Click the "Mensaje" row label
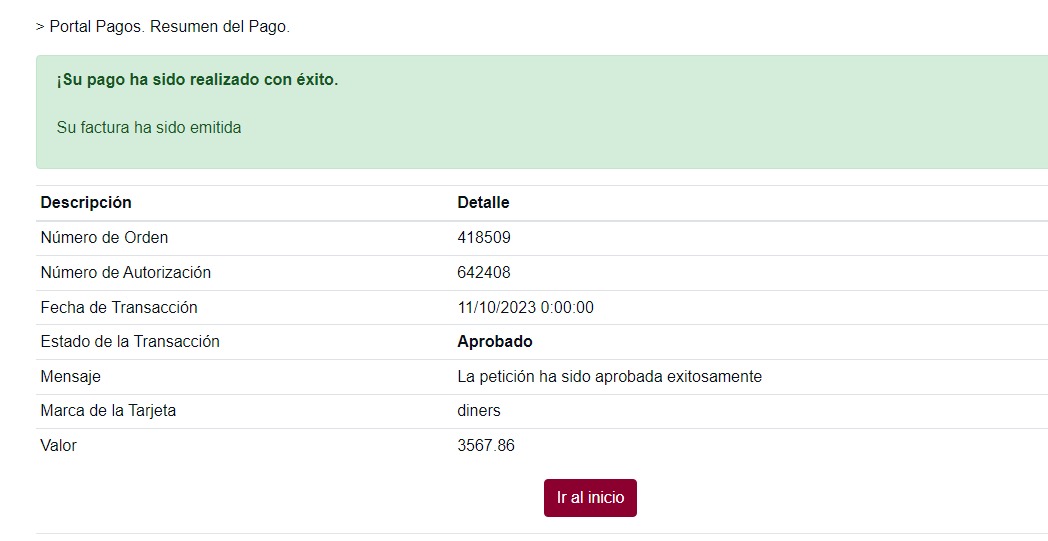 pos(70,377)
